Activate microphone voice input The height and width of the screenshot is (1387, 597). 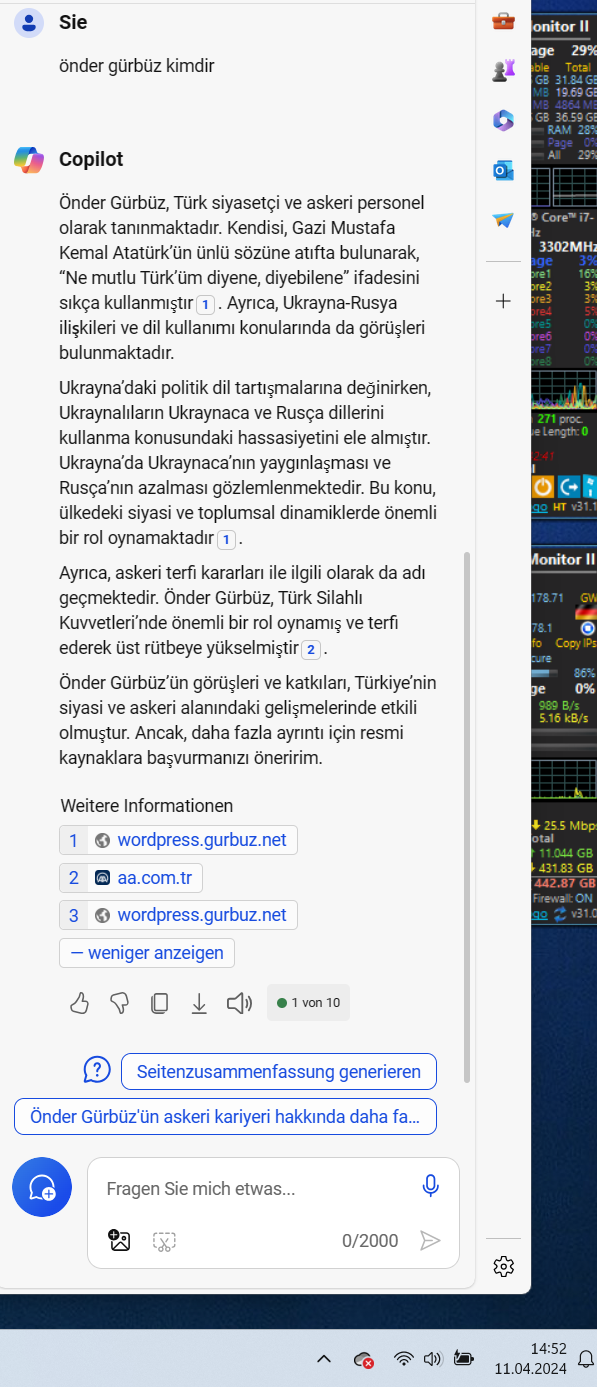(431, 1186)
